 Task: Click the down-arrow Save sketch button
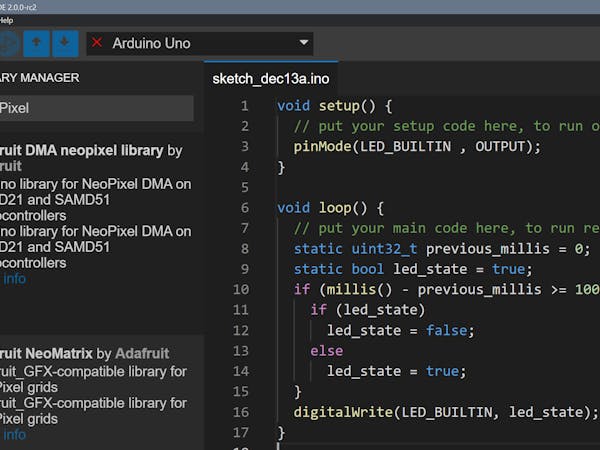click(64, 44)
